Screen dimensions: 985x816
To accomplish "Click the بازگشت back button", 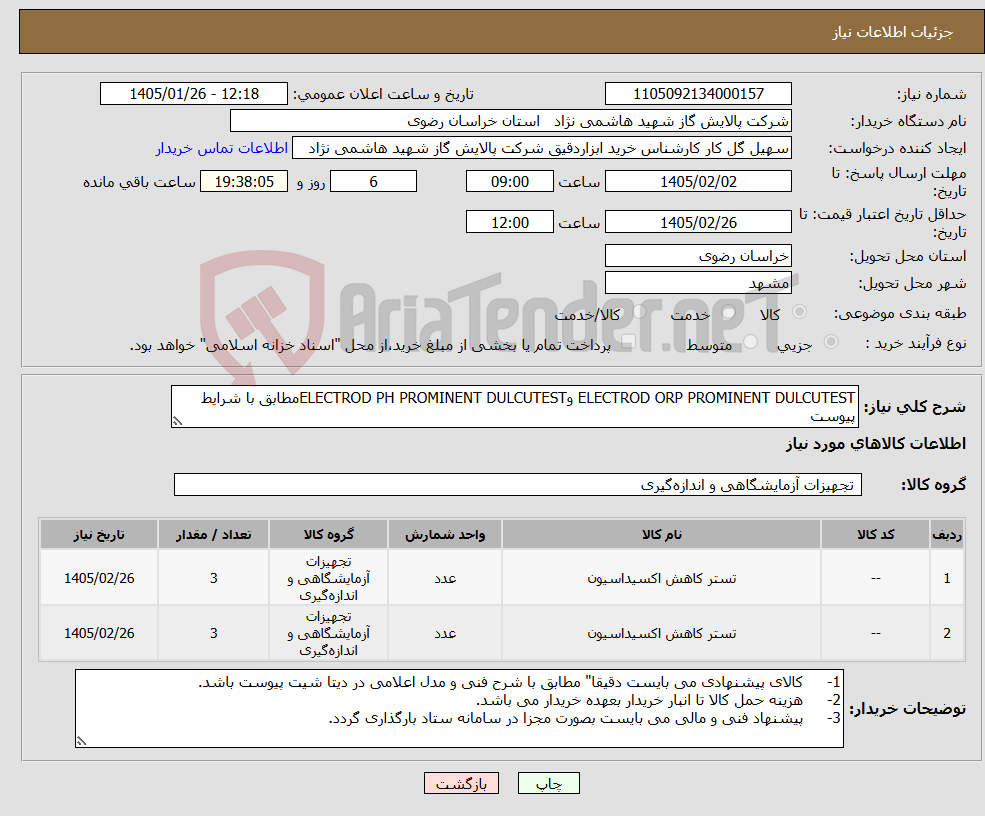I will [461, 783].
